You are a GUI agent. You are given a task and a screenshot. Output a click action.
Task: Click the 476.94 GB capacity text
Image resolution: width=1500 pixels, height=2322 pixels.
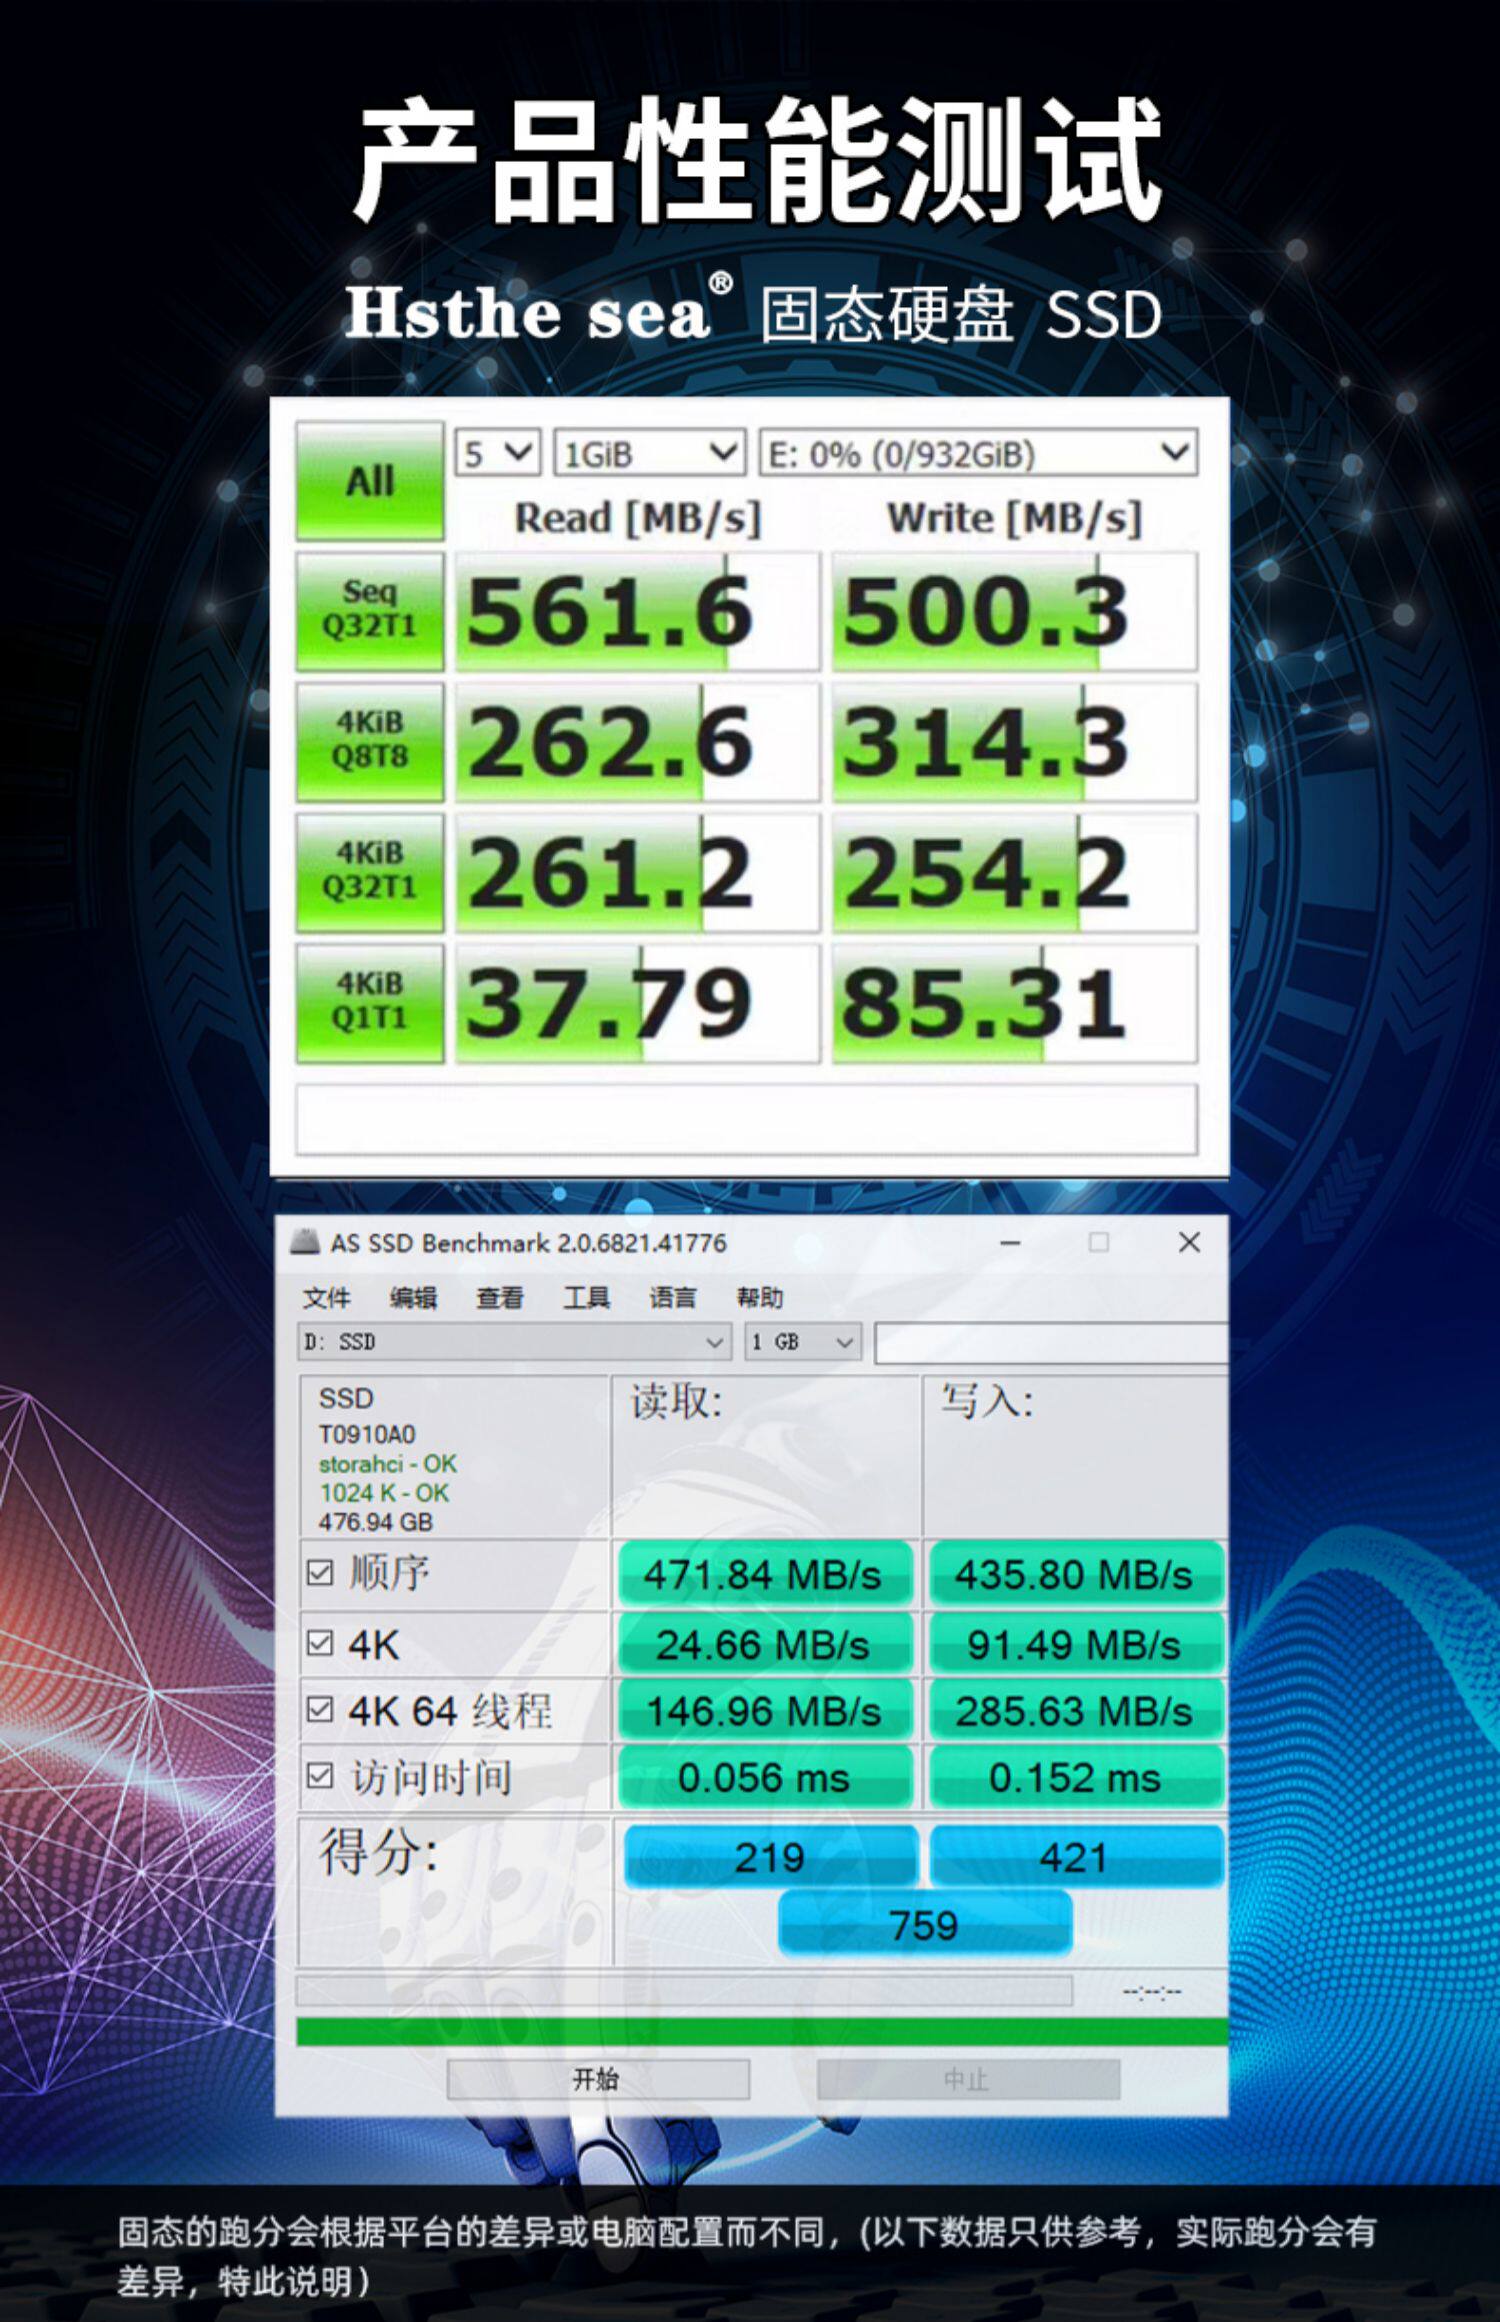(x=376, y=1522)
